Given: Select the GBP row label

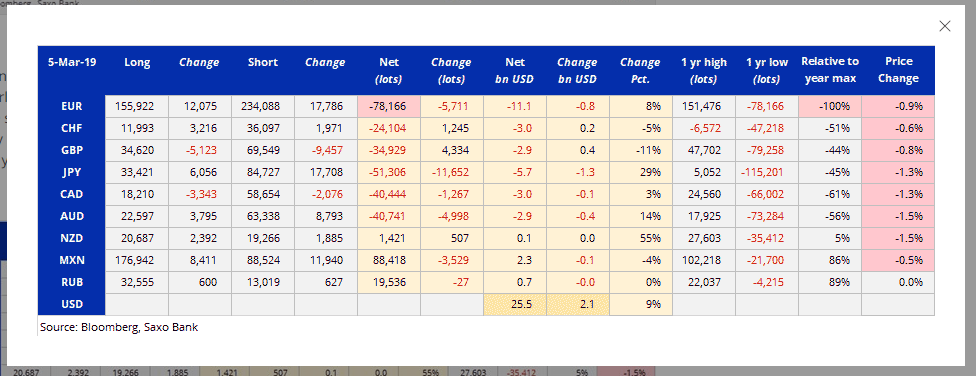Looking at the screenshot, I should (72, 150).
